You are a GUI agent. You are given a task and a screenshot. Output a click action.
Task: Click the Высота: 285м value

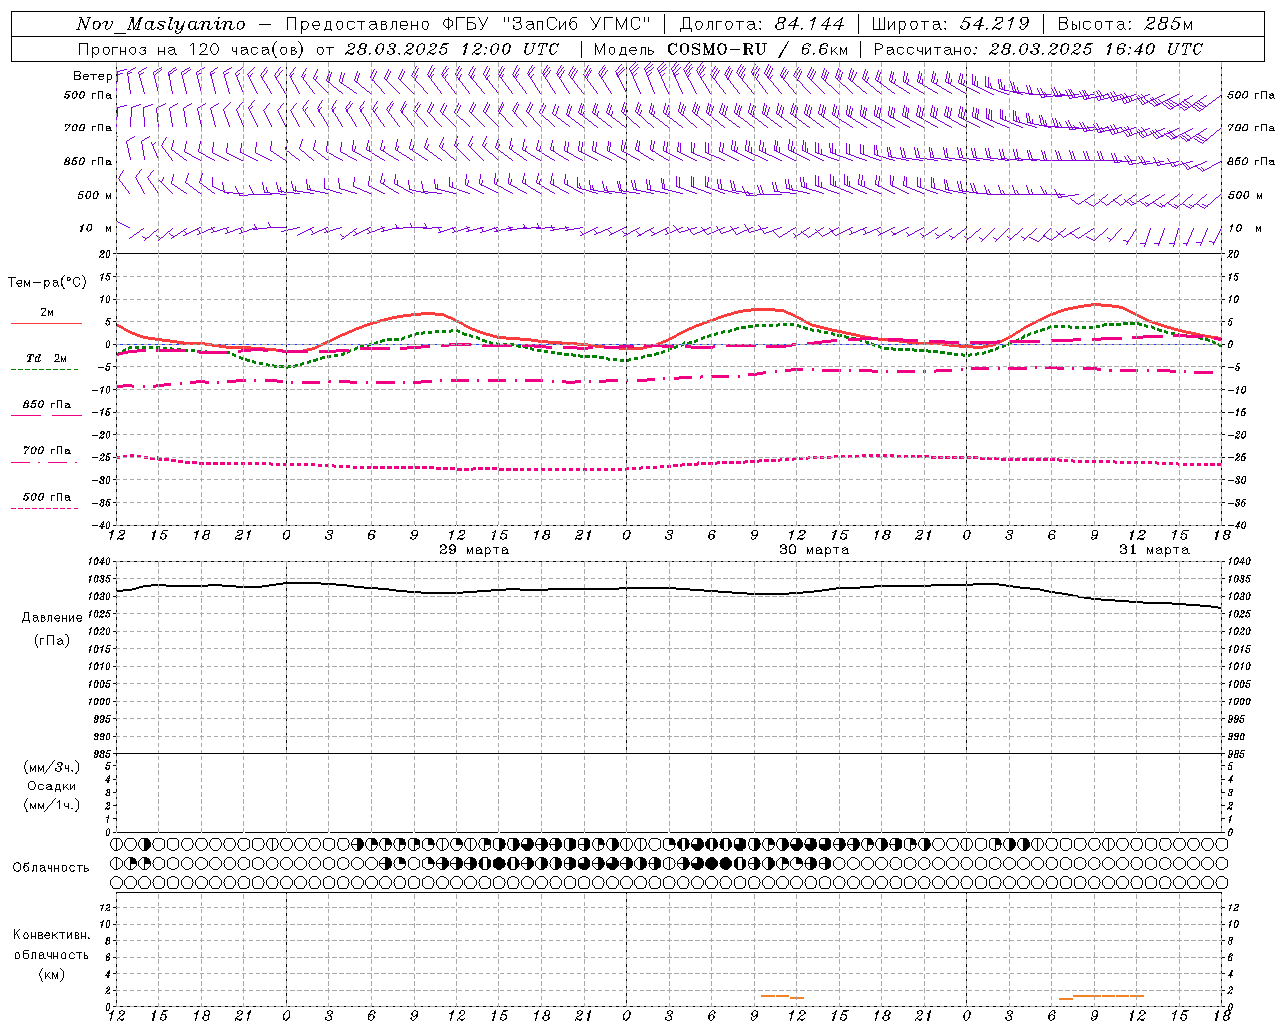point(1125,24)
